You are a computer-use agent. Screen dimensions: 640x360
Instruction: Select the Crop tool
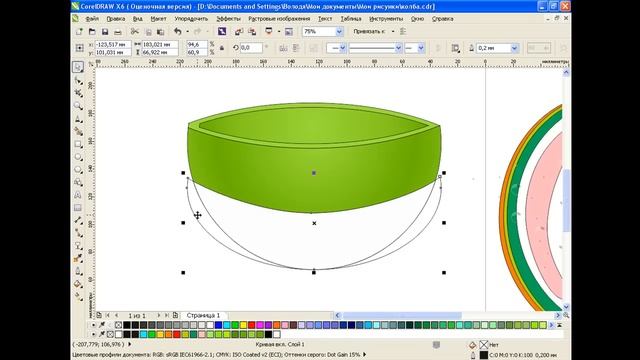pos(78,93)
